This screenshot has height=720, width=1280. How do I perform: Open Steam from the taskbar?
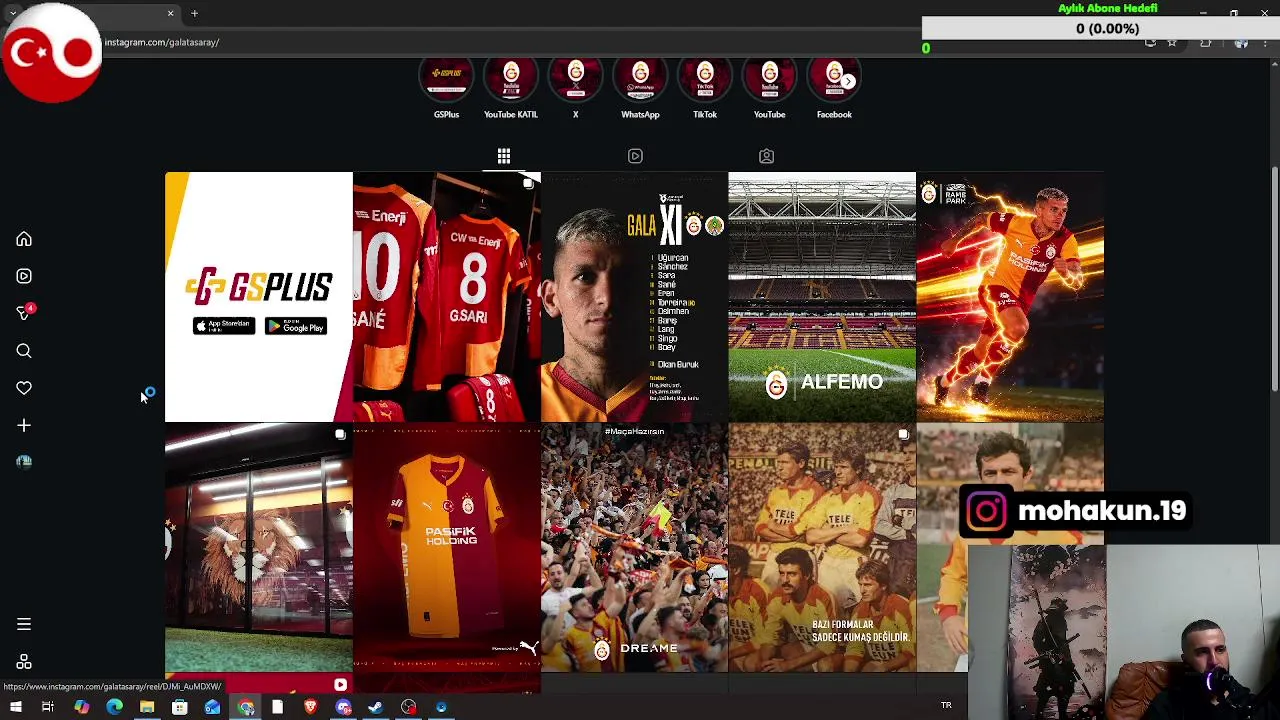pyautogui.click(x=375, y=707)
